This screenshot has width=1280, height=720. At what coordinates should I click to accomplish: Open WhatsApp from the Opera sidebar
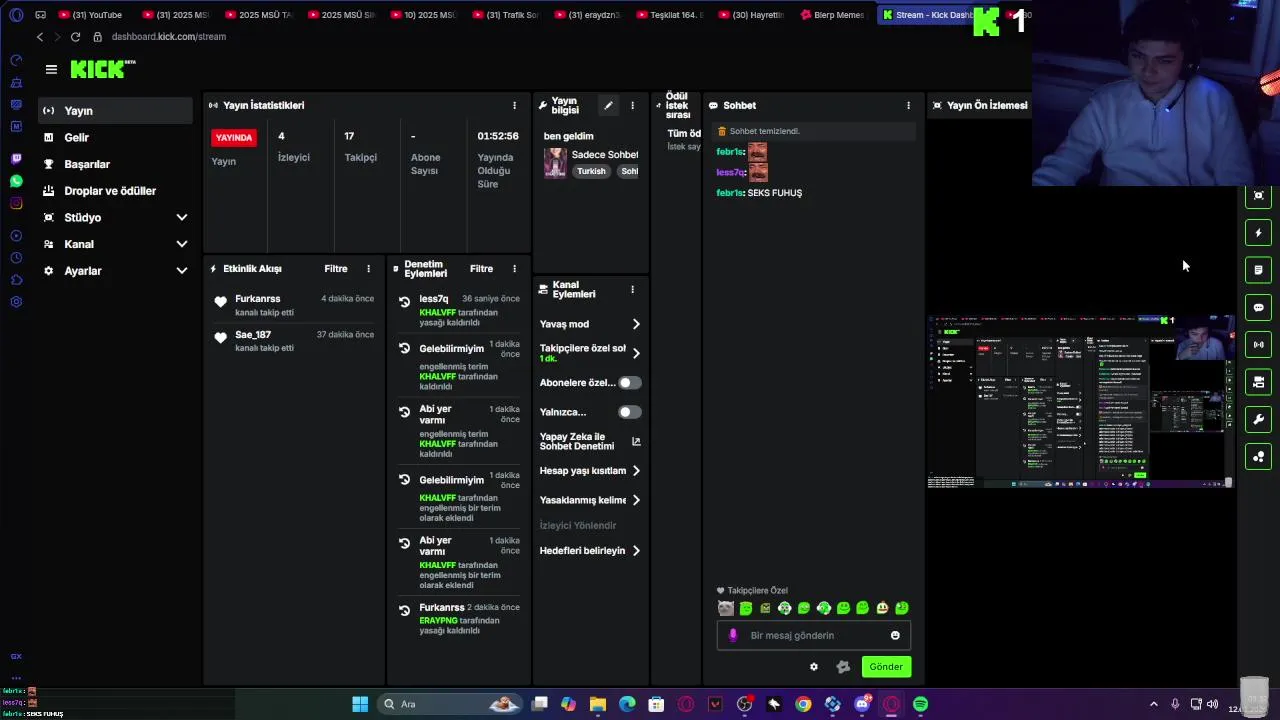16,181
